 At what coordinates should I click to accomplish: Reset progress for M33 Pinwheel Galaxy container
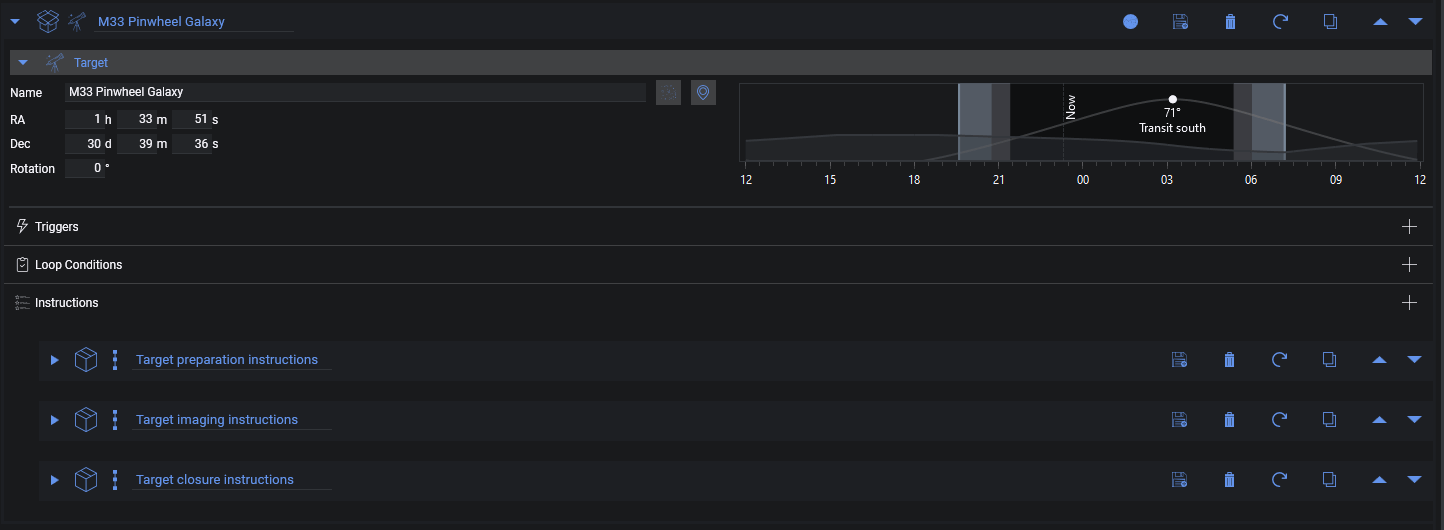[x=1279, y=21]
